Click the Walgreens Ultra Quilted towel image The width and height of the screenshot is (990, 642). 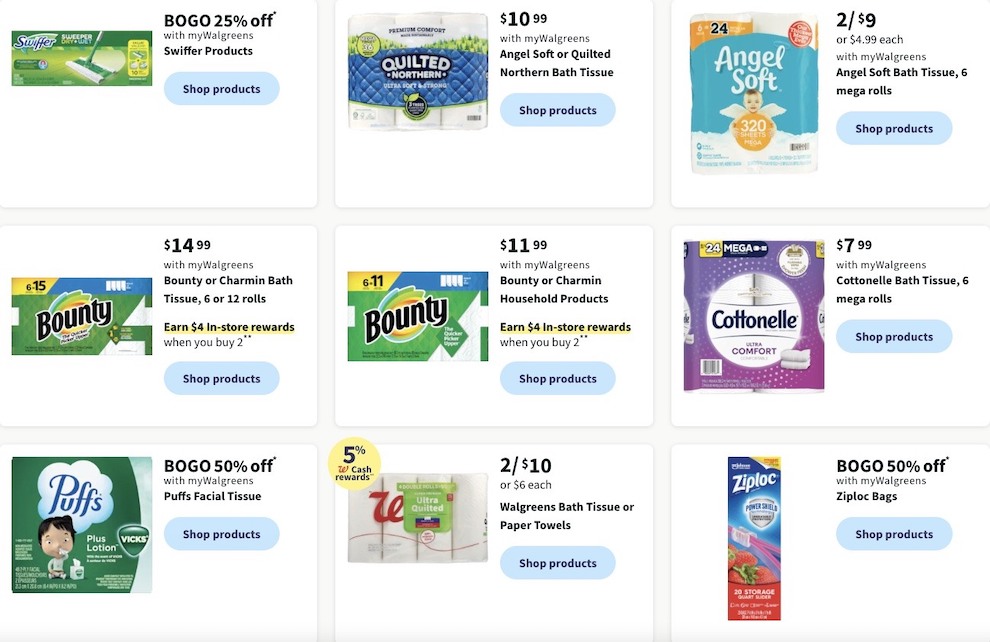click(x=418, y=518)
